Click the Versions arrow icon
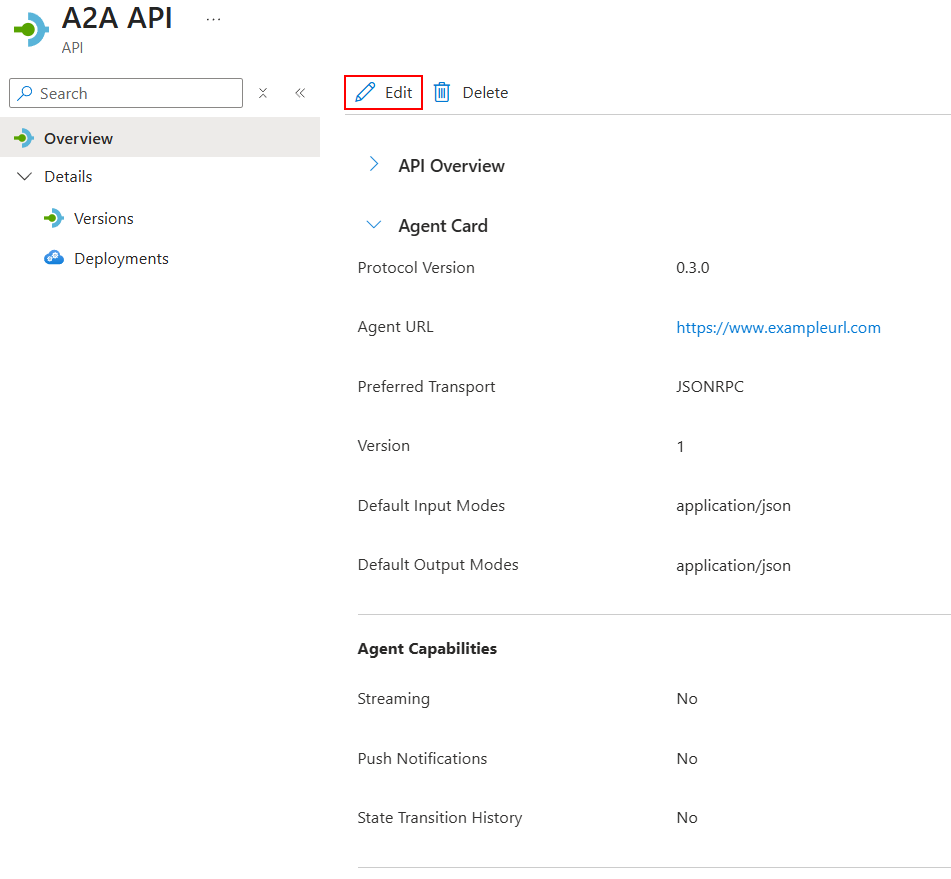This screenshot has width=951, height=879. [53, 218]
